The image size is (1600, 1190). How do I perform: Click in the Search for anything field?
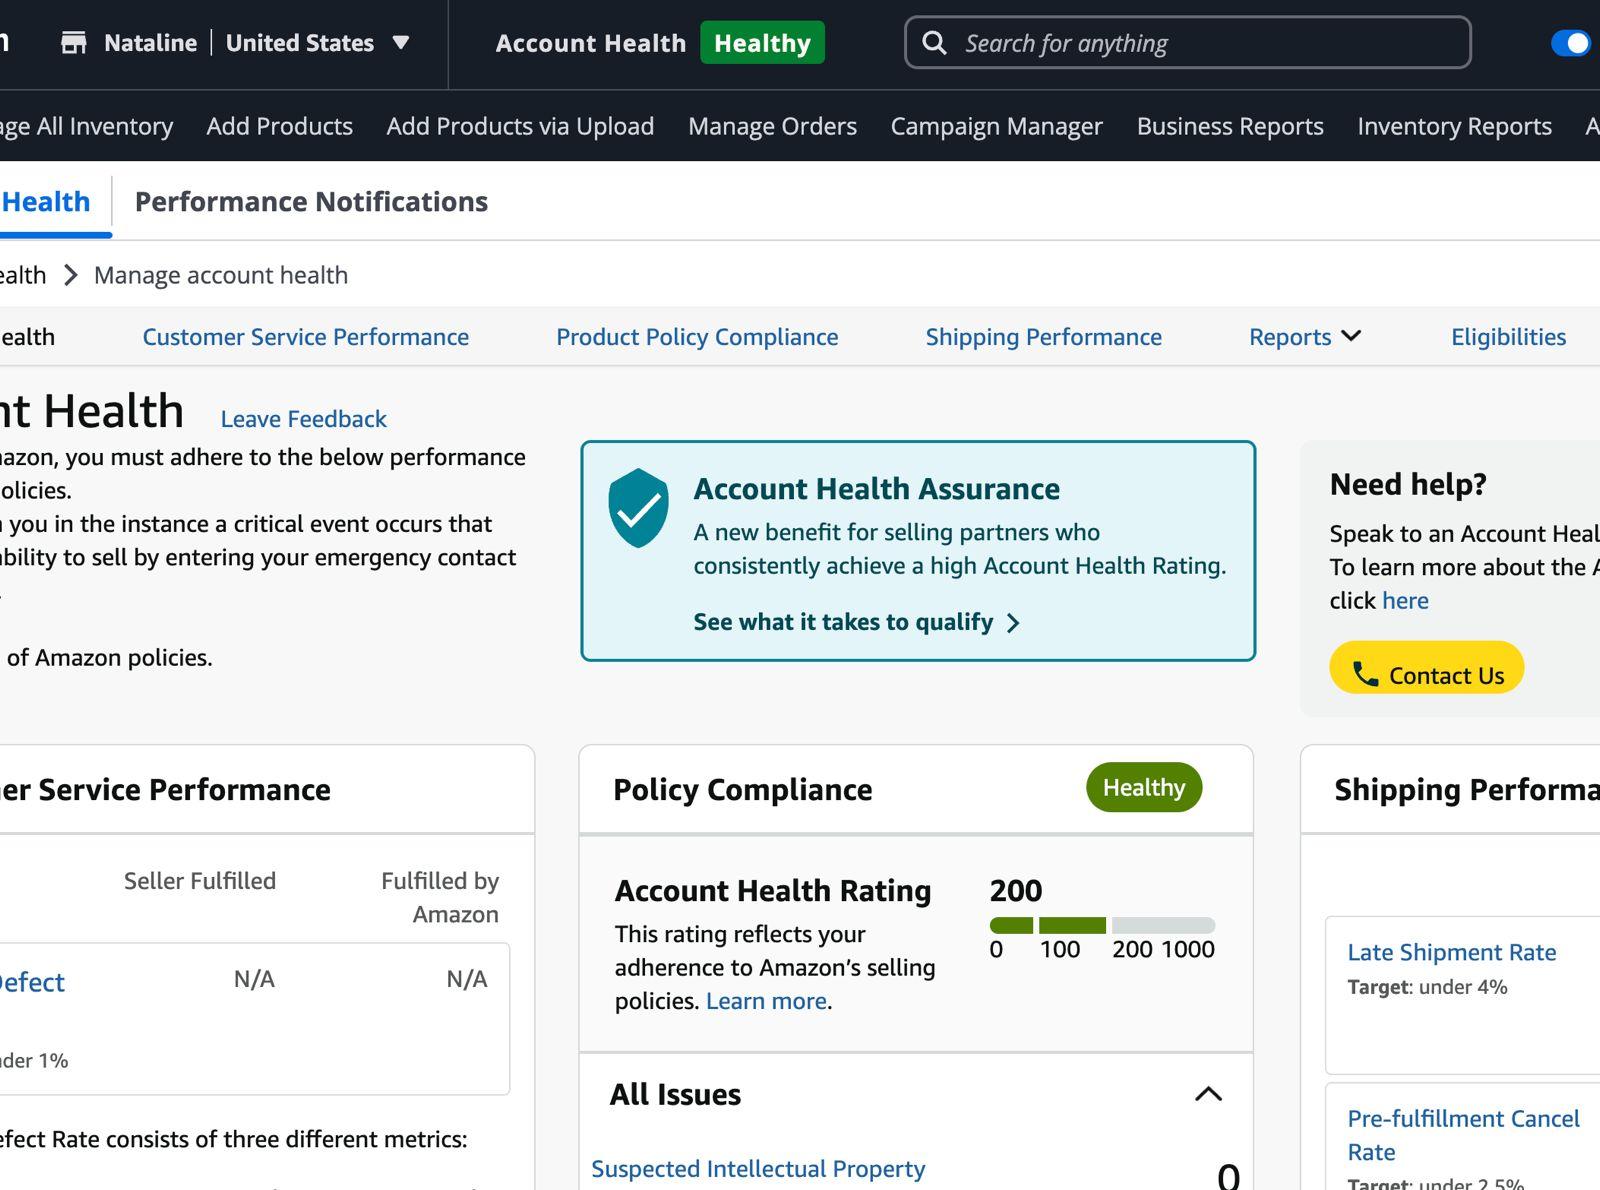(x=1187, y=43)
